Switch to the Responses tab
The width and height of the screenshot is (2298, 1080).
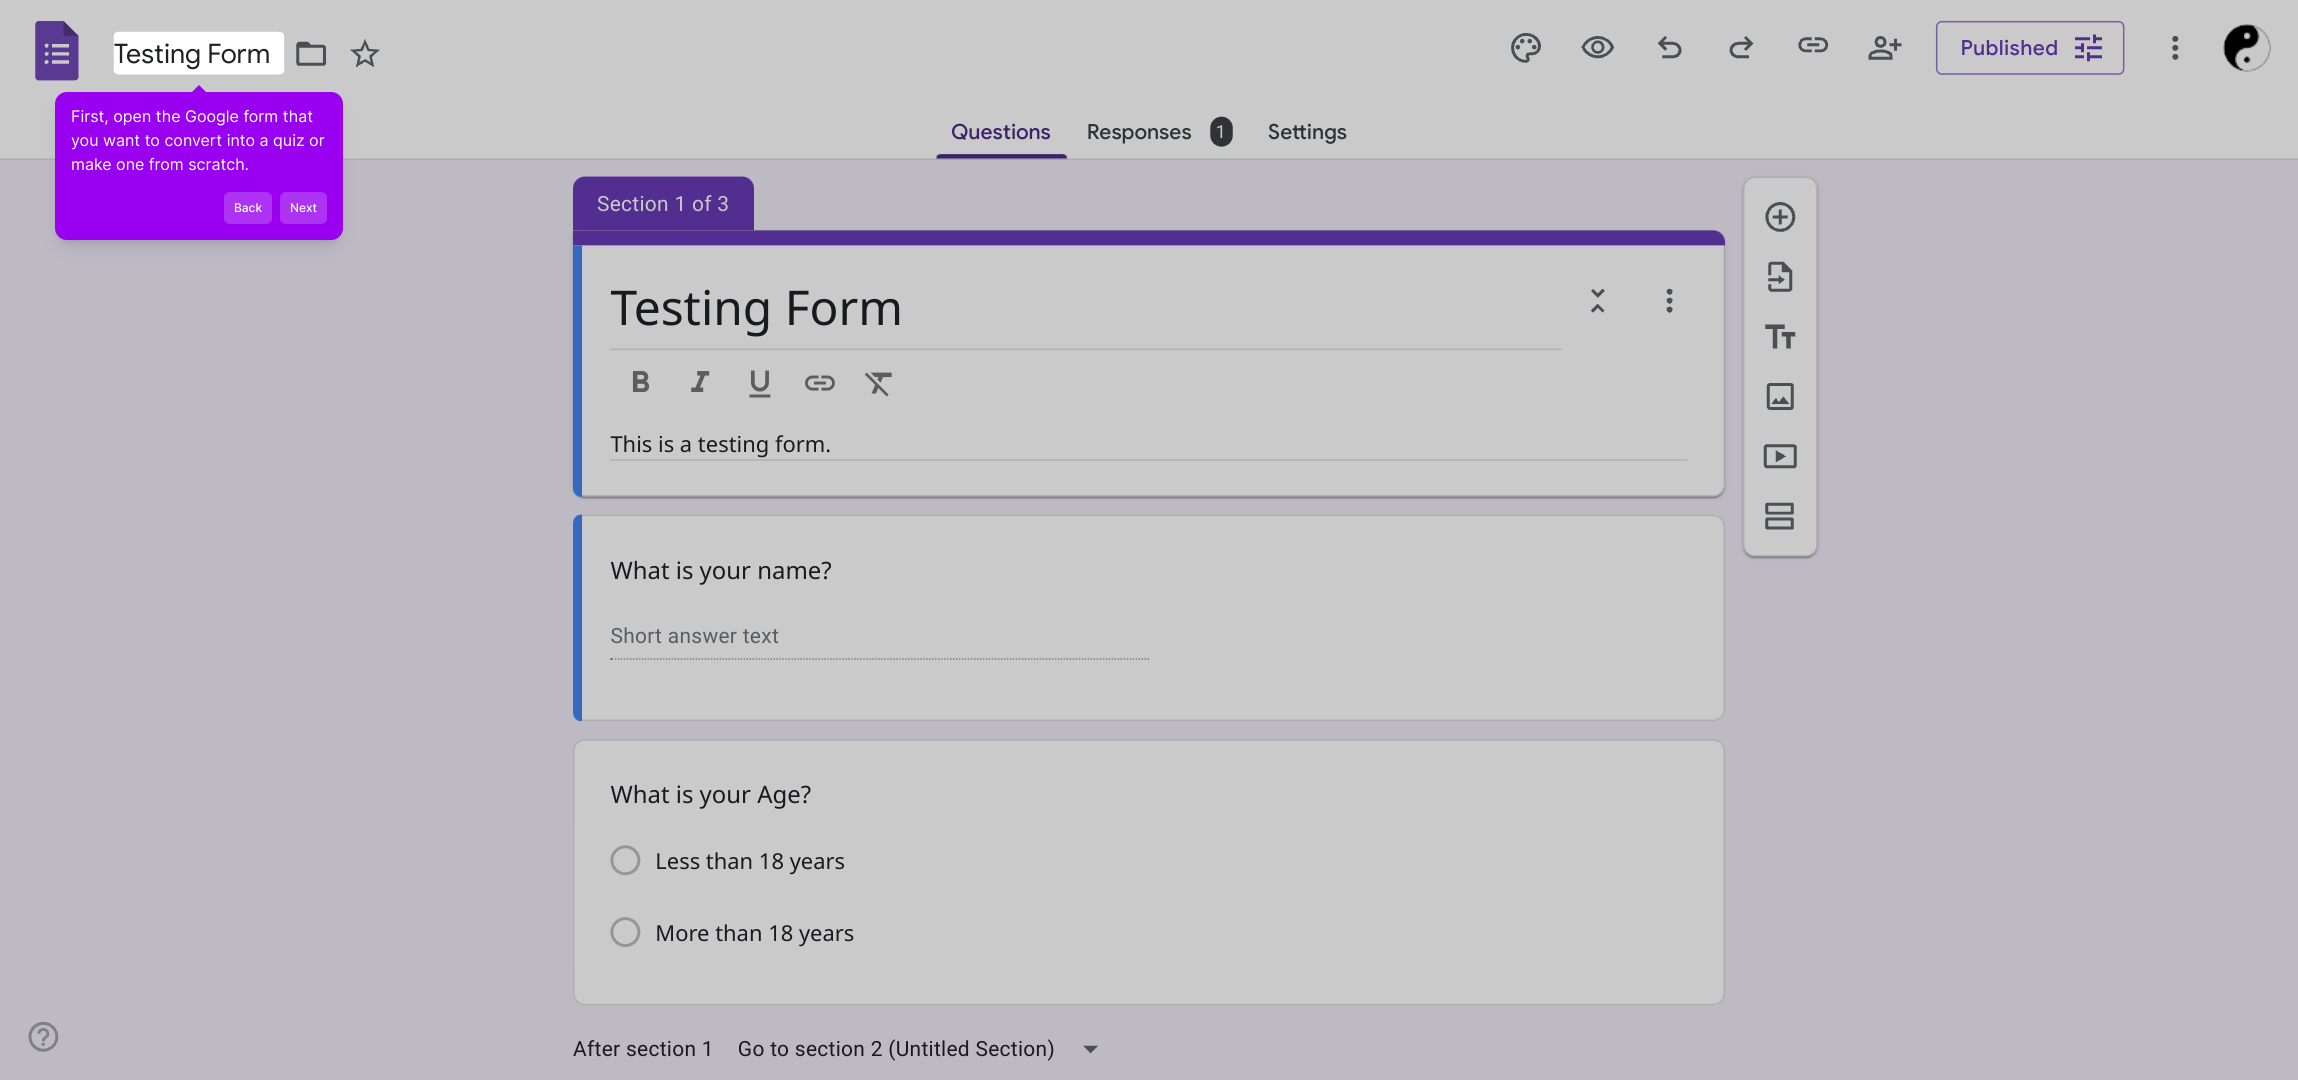coord(1139,132)
